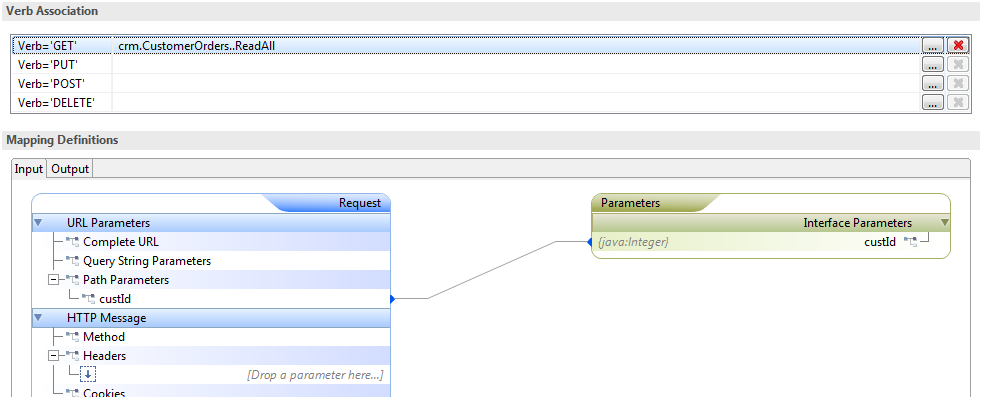The width and height of the screenshot is (982, 397).
Task: Select Query String Parameters tree item
Action: [x=147, y=261]
